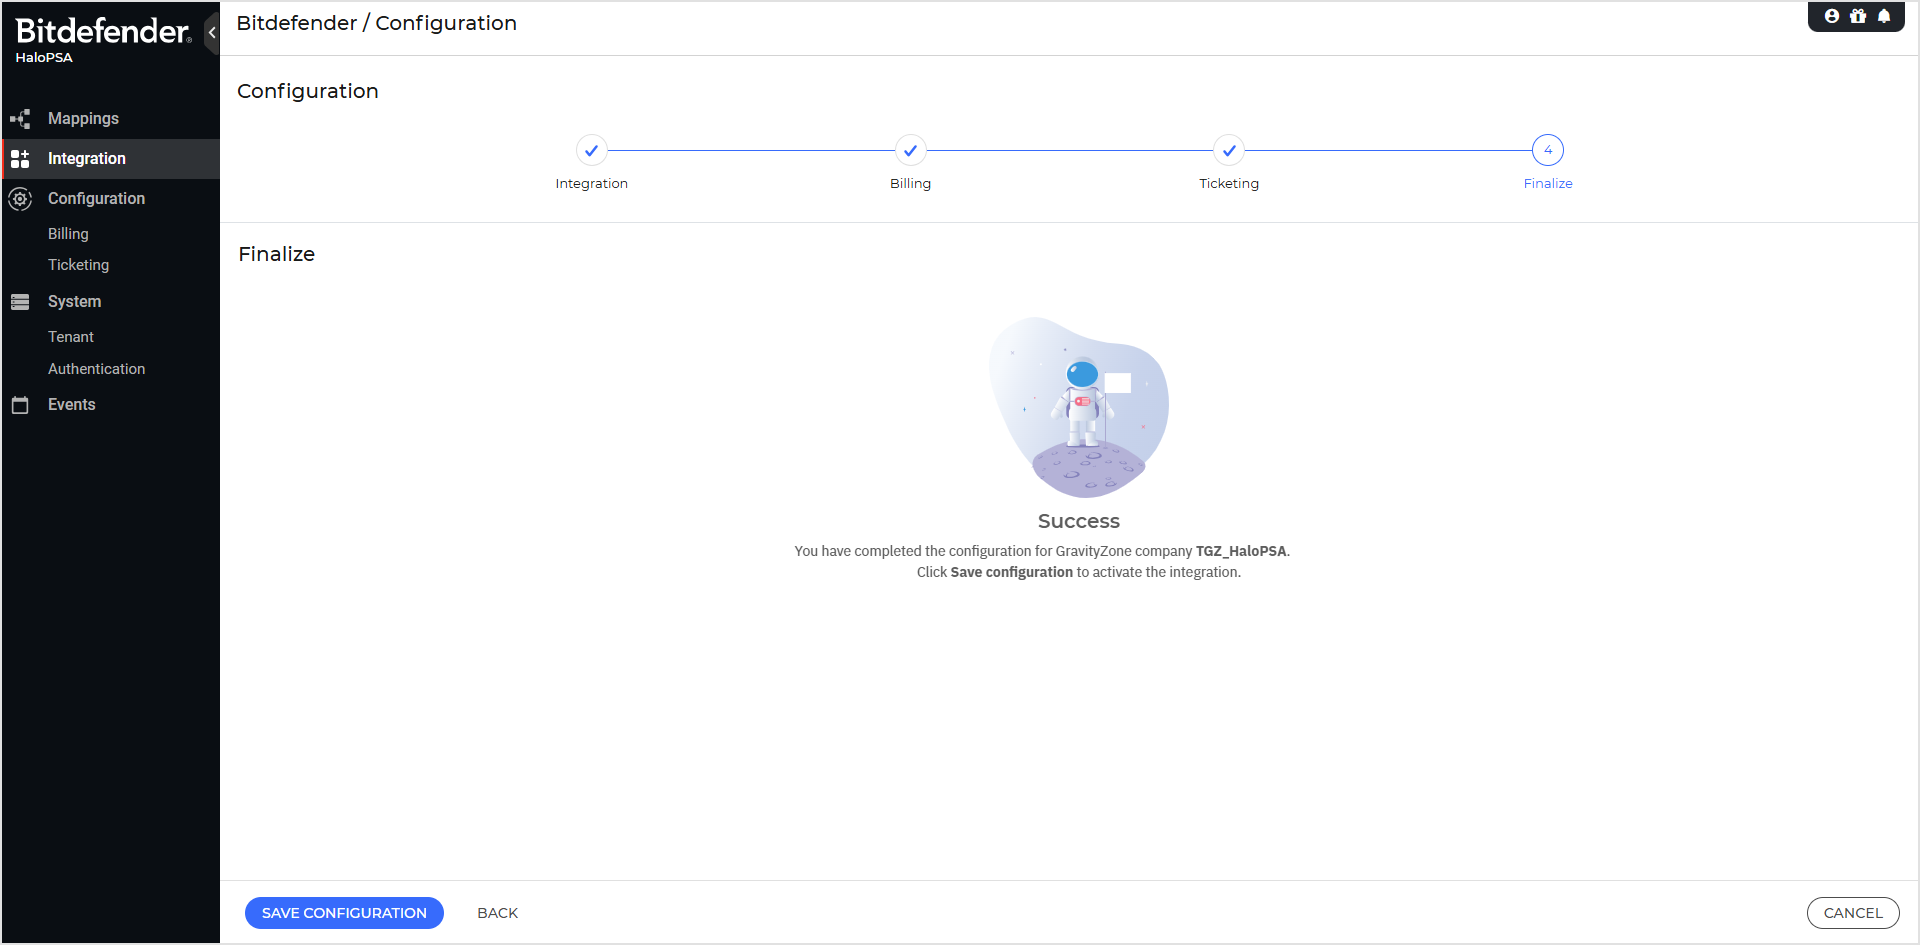
Task: Select step 4 Finalize circle
Action: tap(1547, 151)
